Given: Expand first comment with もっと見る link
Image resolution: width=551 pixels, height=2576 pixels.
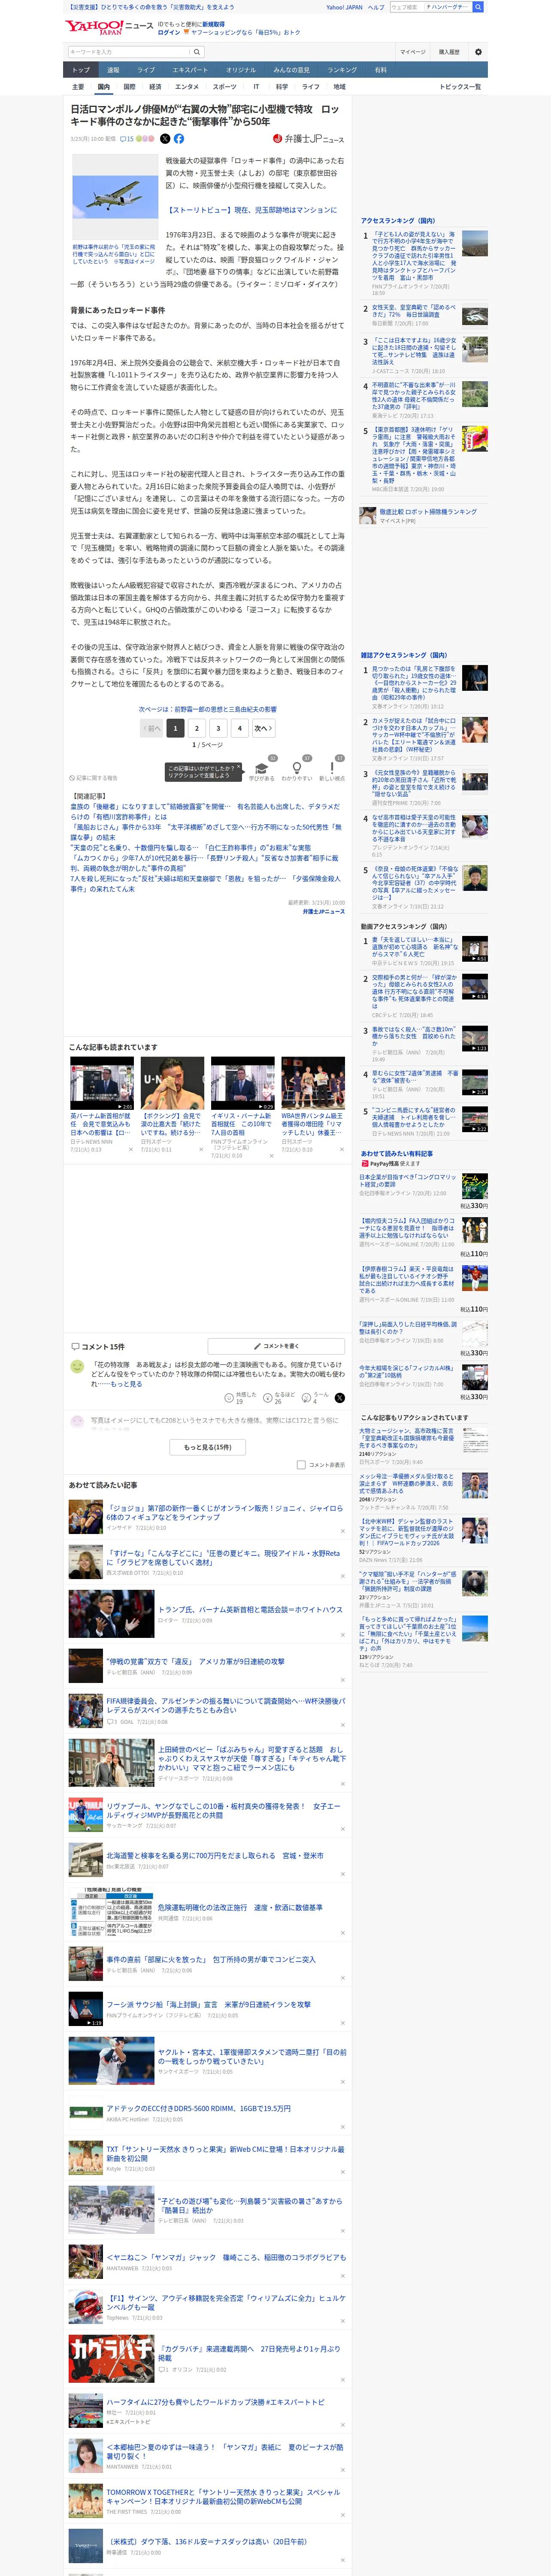Looking at the screenshot, I should (x=126, y=1384).
